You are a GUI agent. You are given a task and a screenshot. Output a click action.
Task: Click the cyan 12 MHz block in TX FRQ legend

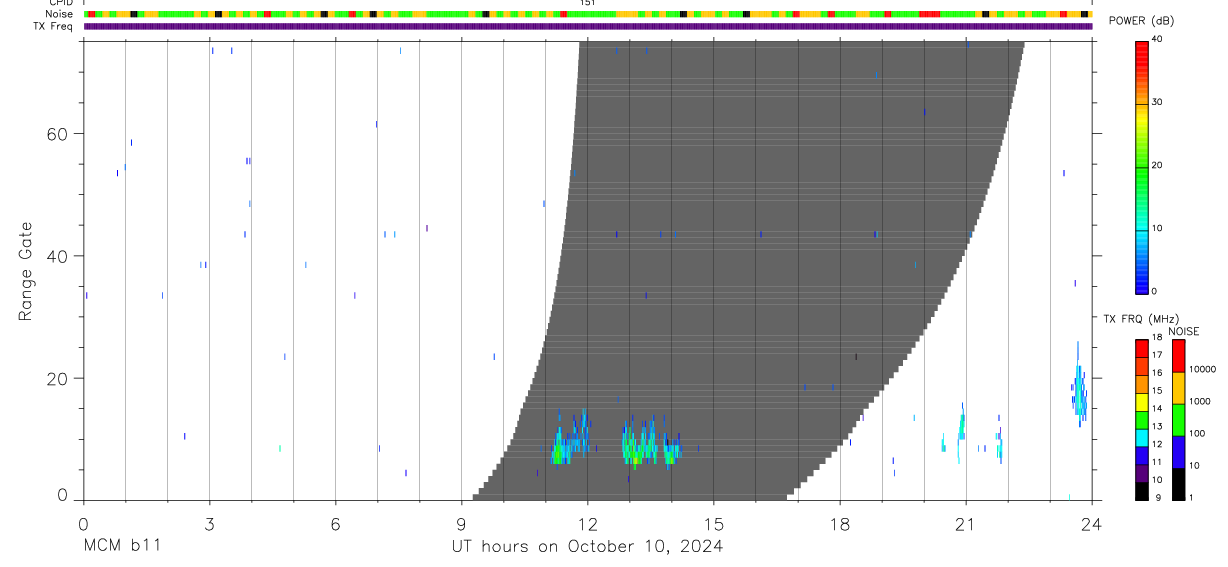click(x=1141, y=438)
